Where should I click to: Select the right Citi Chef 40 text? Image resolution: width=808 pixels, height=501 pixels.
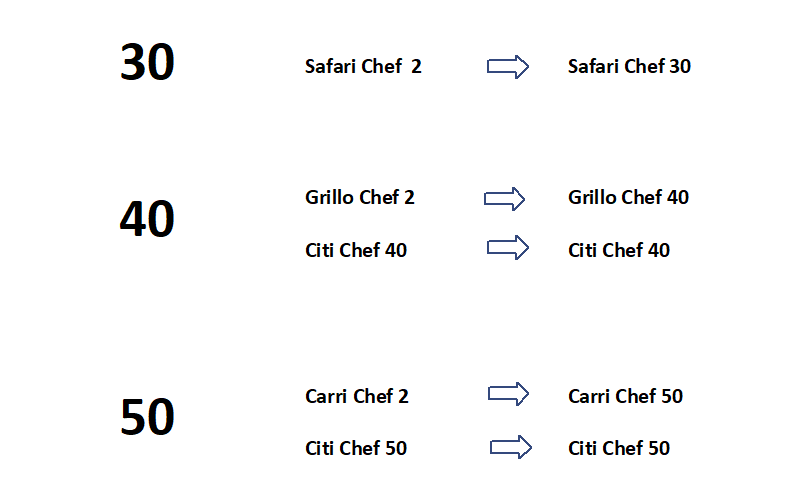point(619,250)
